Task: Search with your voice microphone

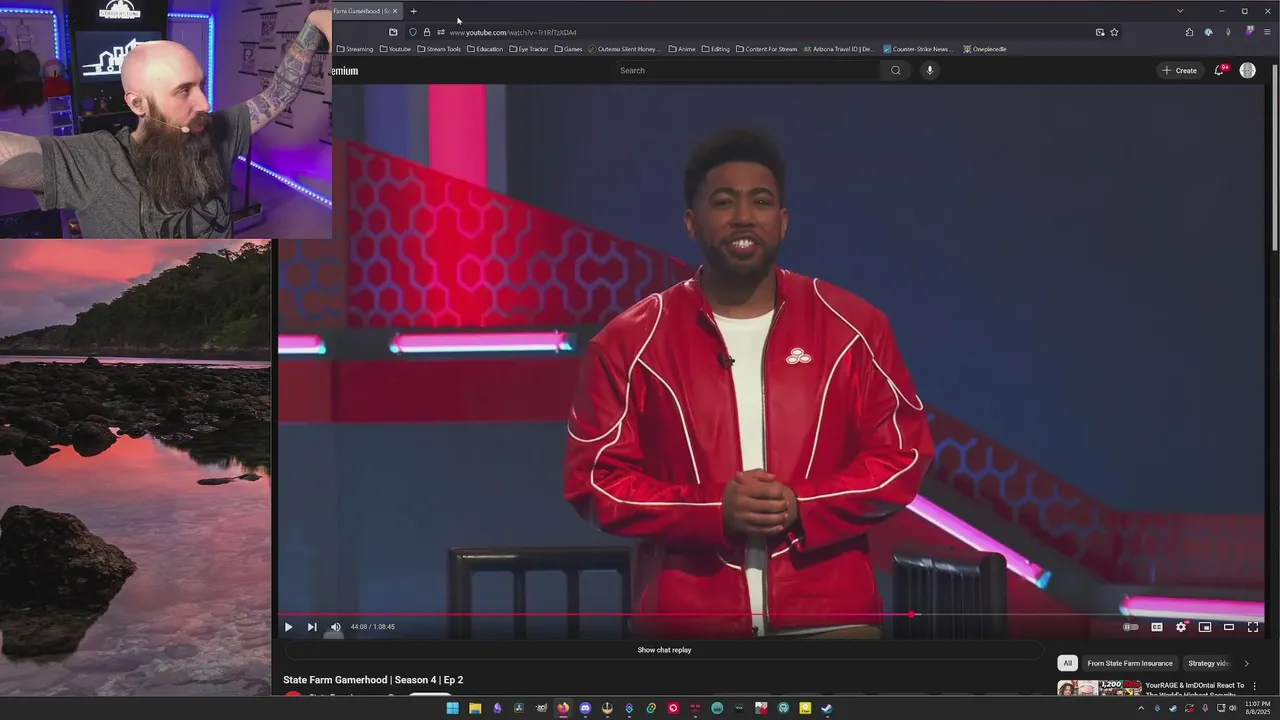Action: (929, 70)
